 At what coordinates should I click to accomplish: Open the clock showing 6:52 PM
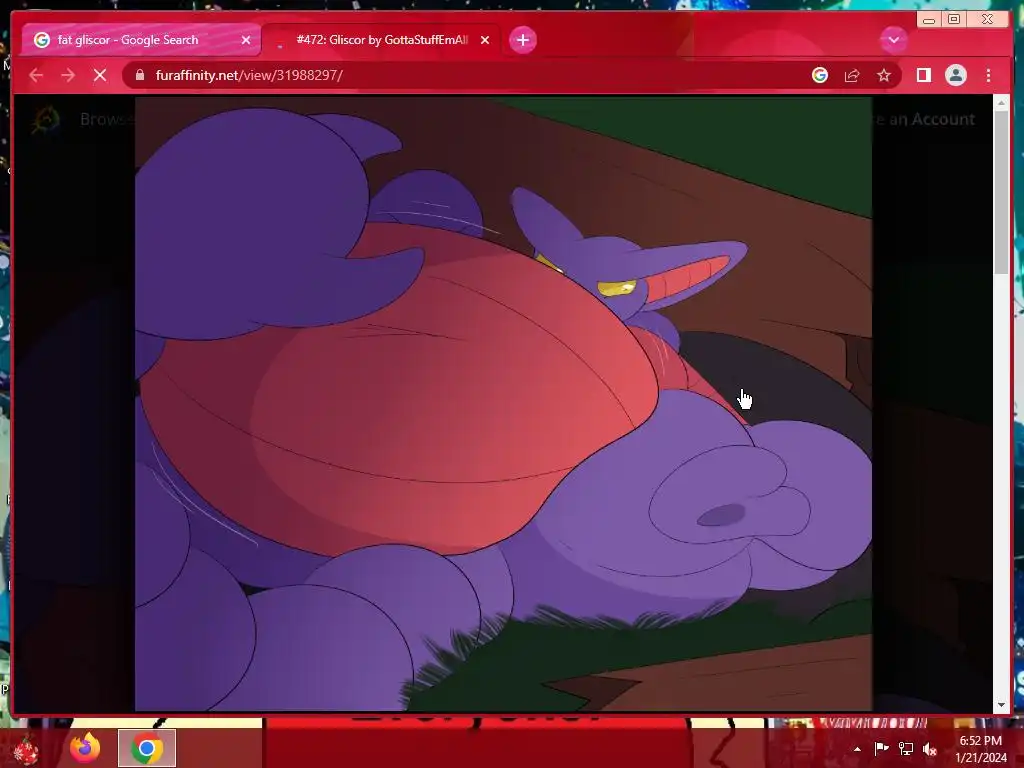click(x=981, y=749)
